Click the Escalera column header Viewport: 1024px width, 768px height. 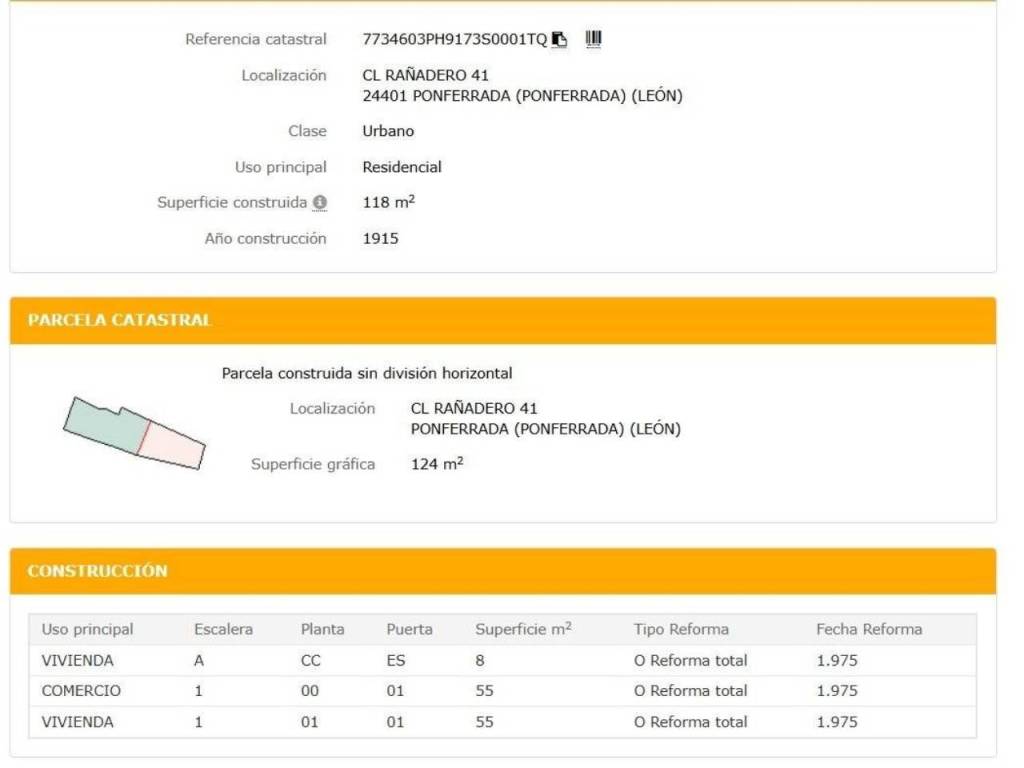(223, 629)
